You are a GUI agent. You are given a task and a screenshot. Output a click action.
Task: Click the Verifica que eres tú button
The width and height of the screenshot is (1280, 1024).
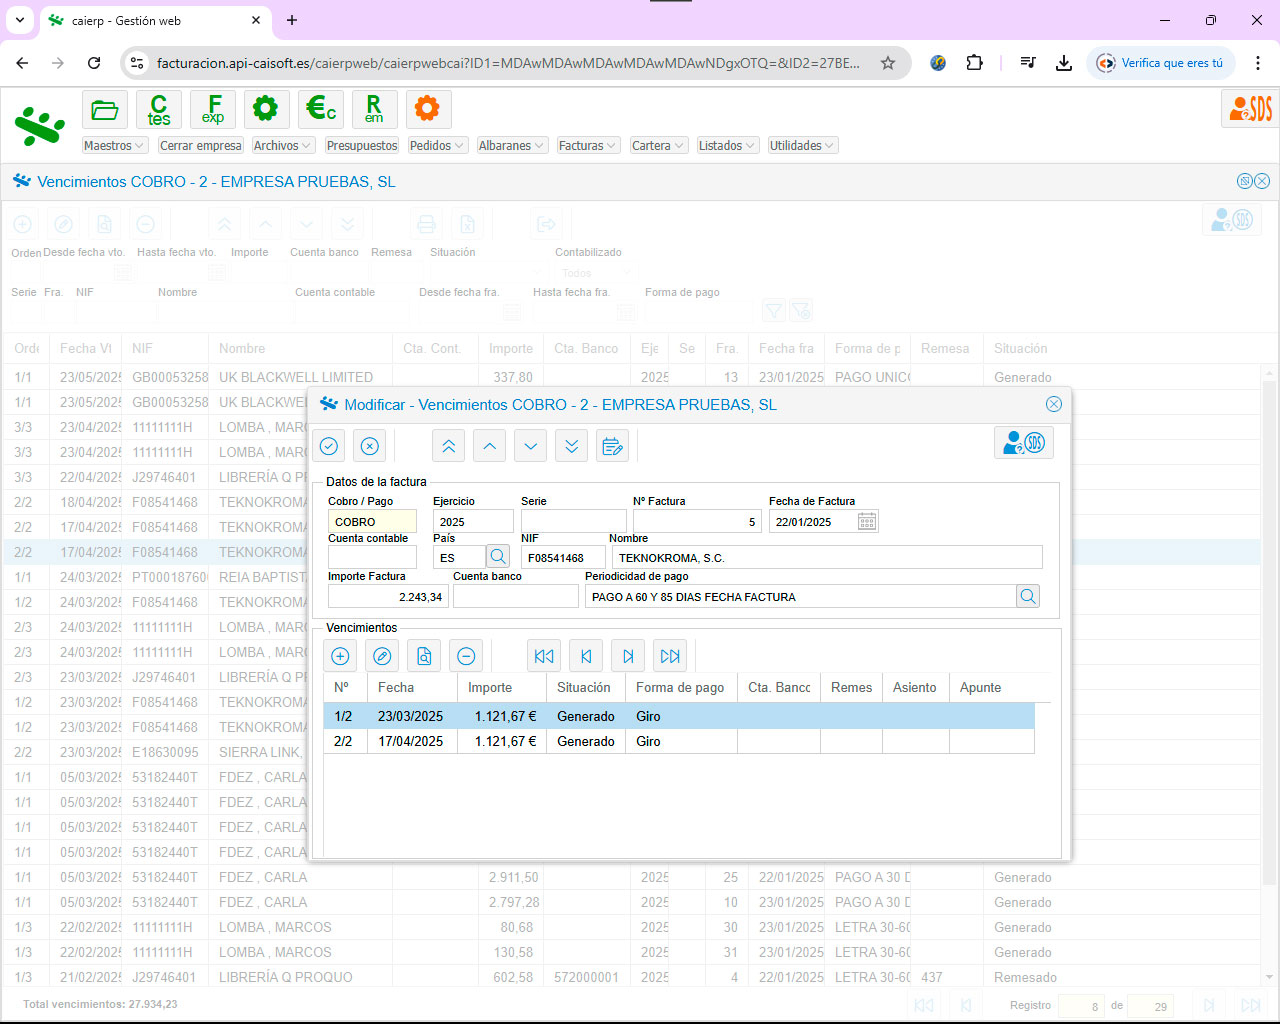click(x=1161, y=63)
